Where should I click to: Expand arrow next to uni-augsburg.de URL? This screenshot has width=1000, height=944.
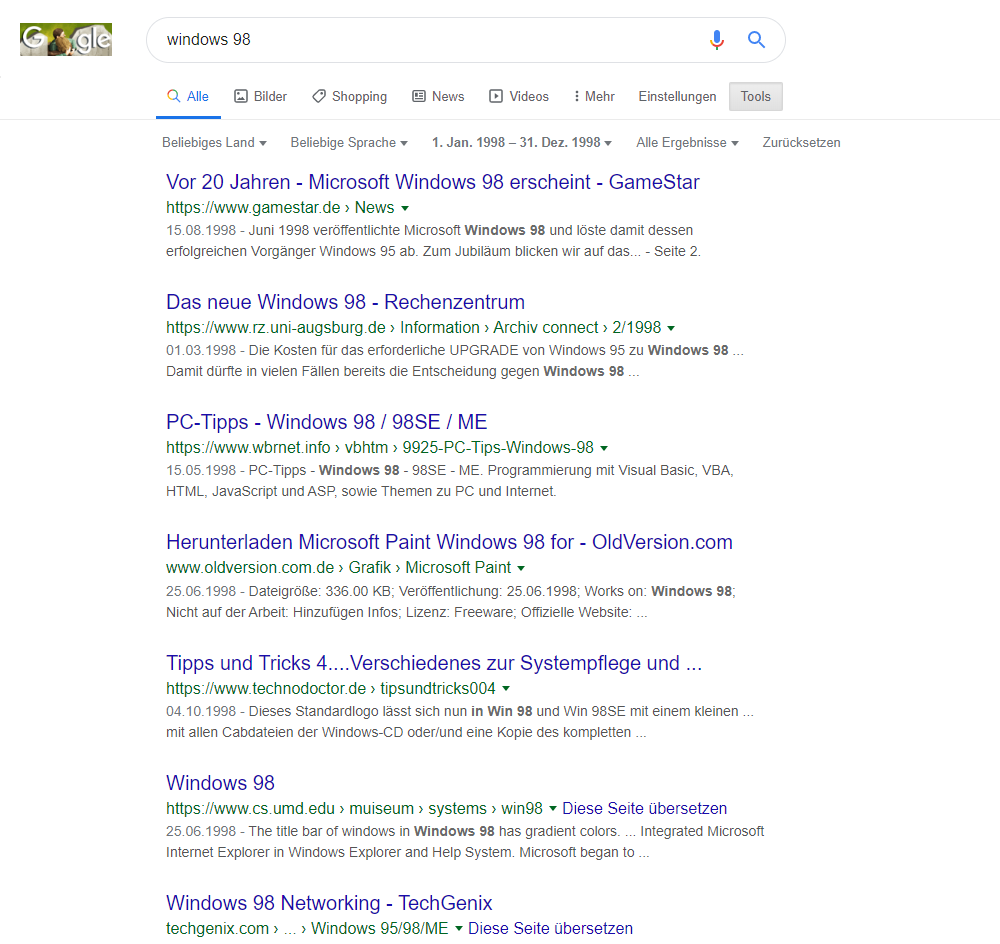tap(671, 328)
